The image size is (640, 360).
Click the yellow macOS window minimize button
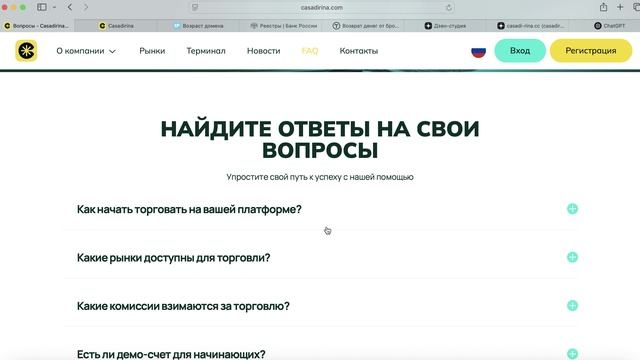pos(13,7)
